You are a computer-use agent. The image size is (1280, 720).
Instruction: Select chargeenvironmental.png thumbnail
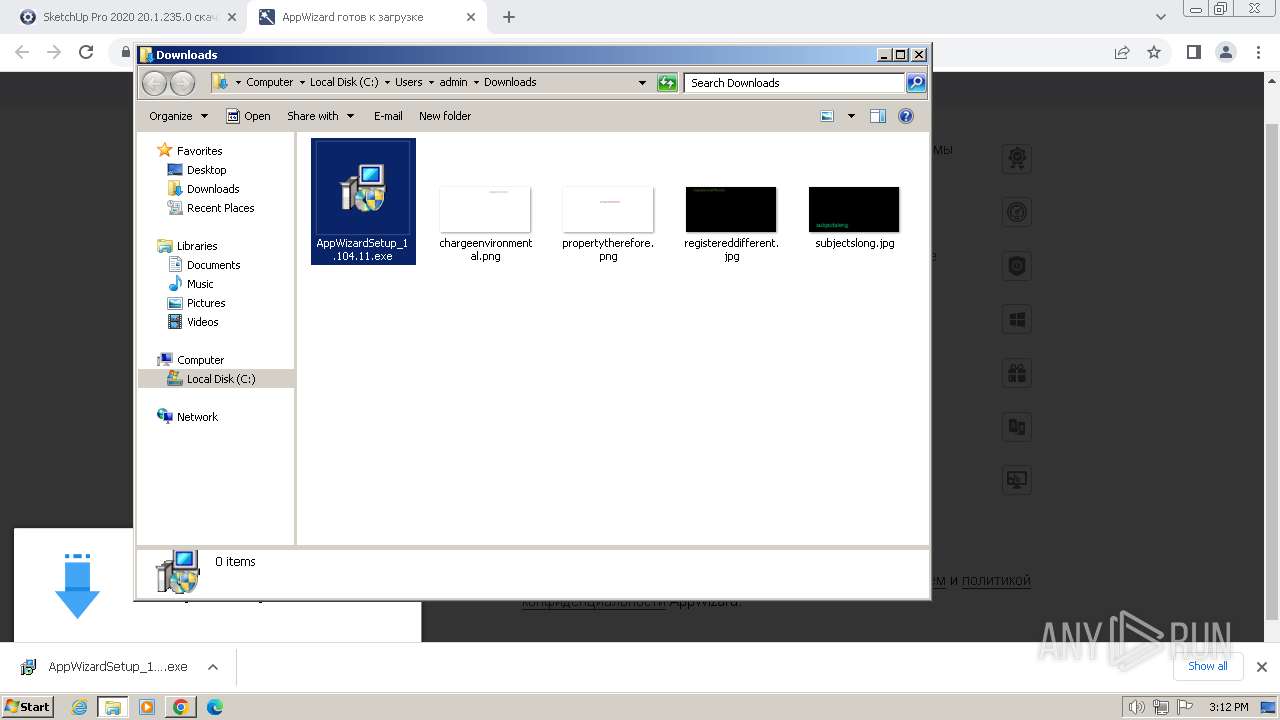(485, 209)
